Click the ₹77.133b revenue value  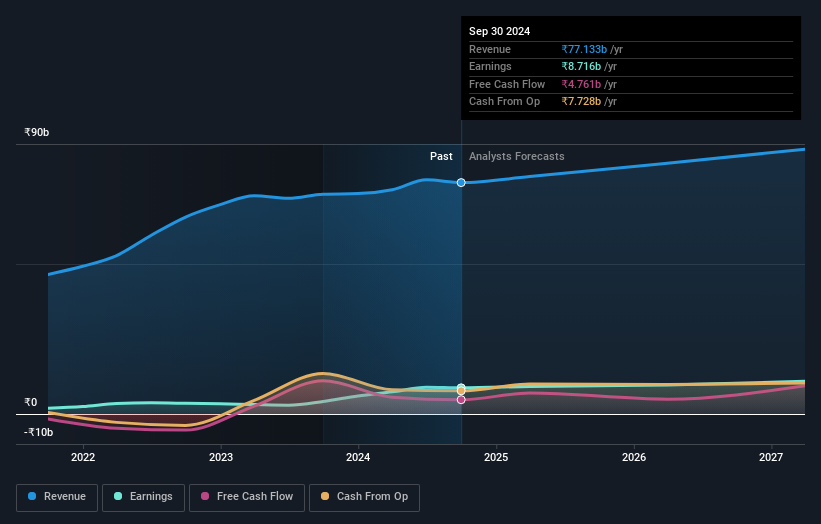coord(584,49)
